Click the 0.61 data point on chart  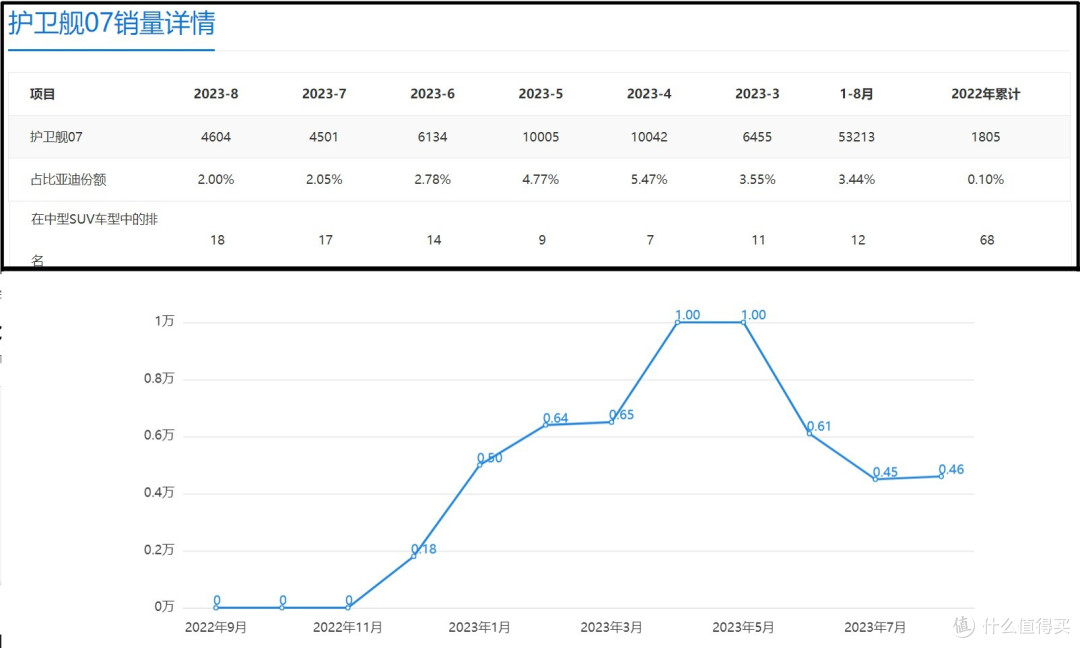pyautogui.click(x=809, y=433)
